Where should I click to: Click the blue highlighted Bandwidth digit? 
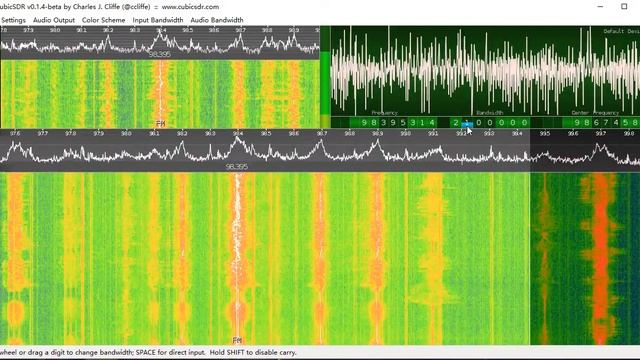pos(467,122)
